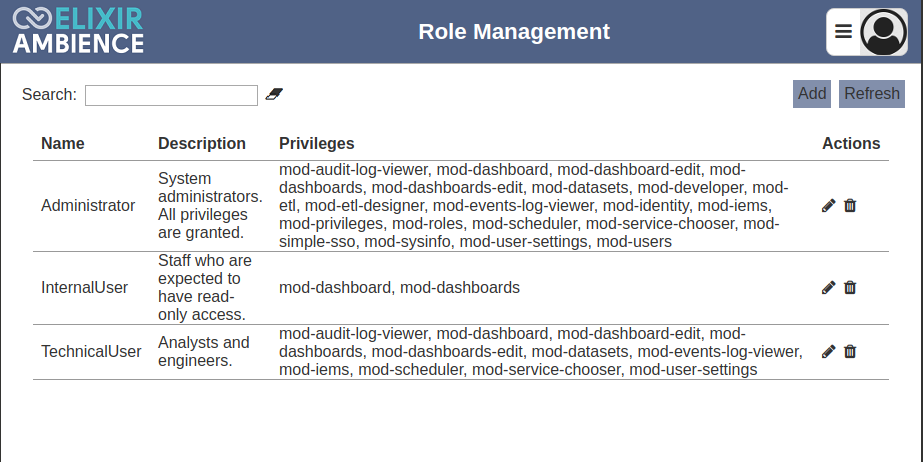The width and height of the screenshot is (923, 462).
Task: Select the InternalUser role name
Action: point(85,287)
